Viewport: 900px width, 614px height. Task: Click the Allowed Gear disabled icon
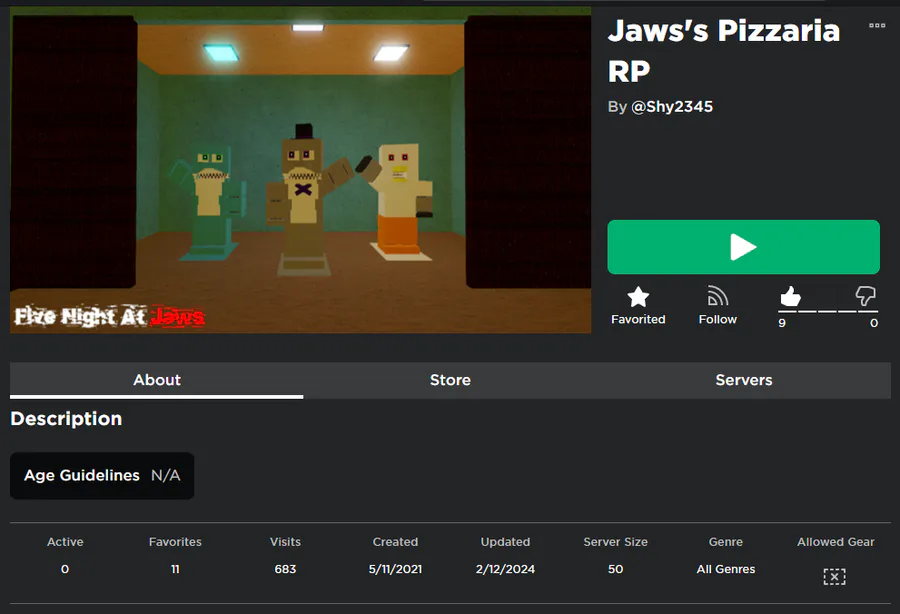pyautogui.click(x=835, y=577)
